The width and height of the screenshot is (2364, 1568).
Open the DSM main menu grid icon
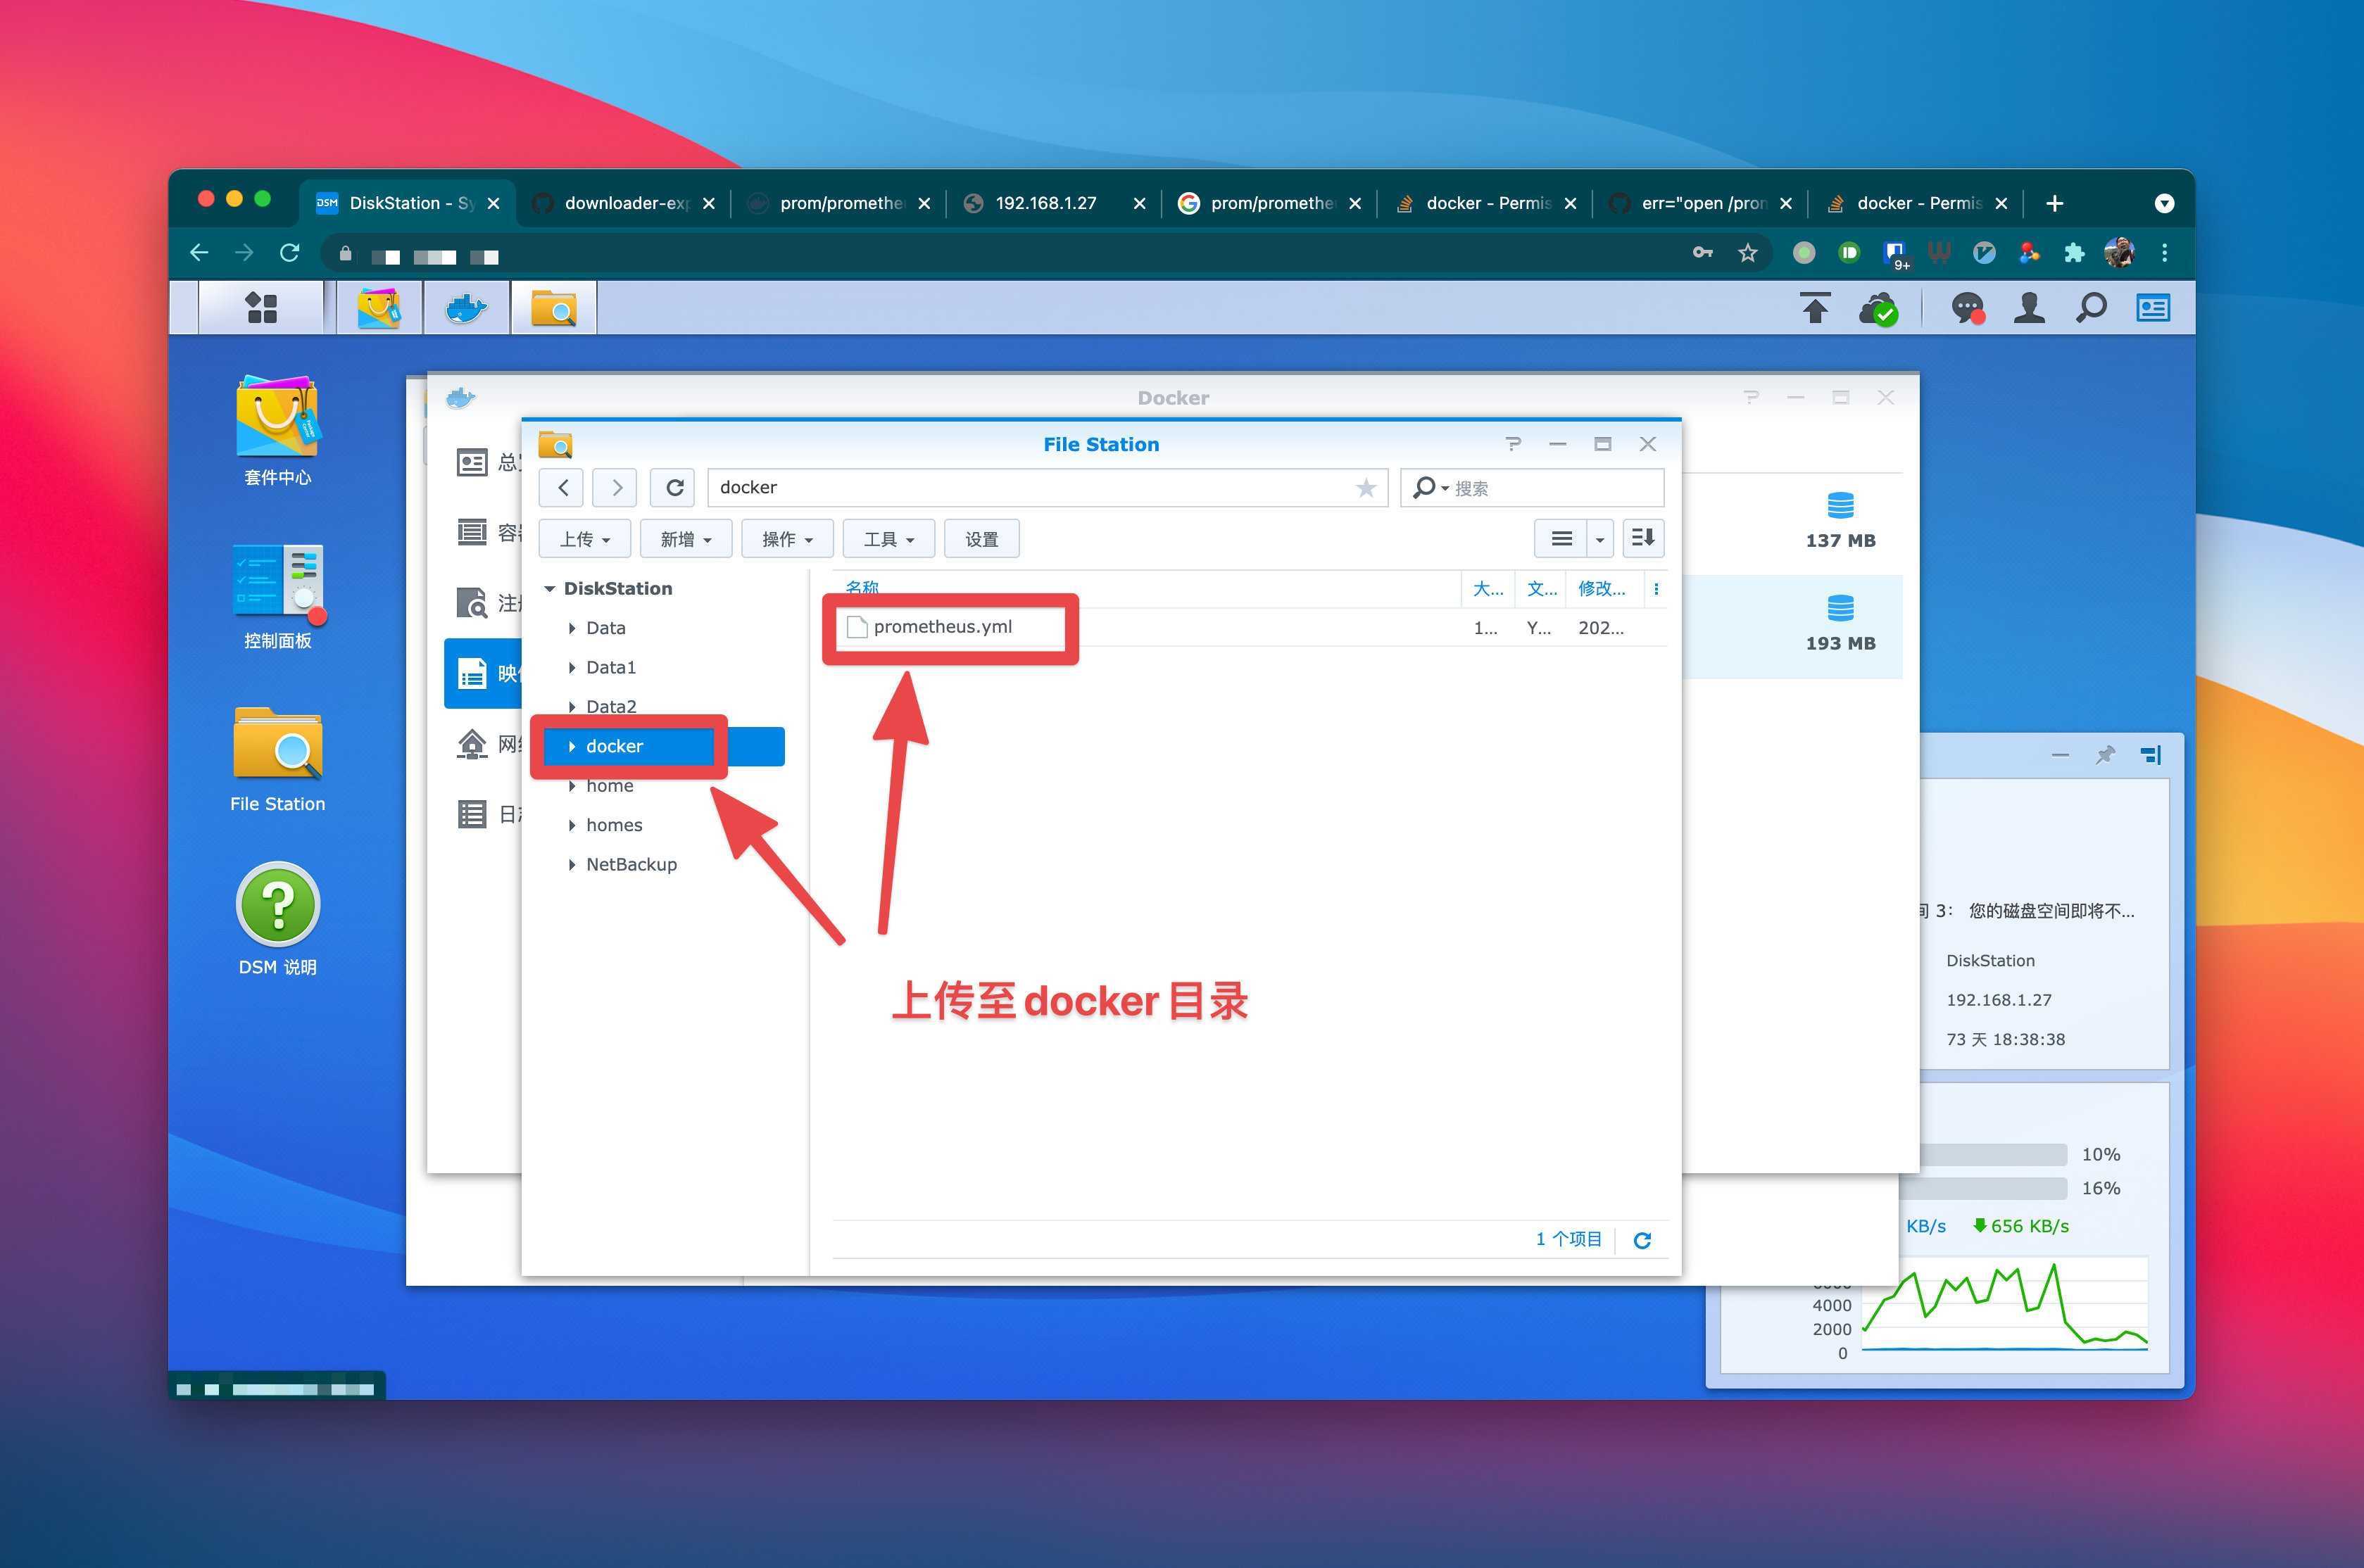[261, 308]
